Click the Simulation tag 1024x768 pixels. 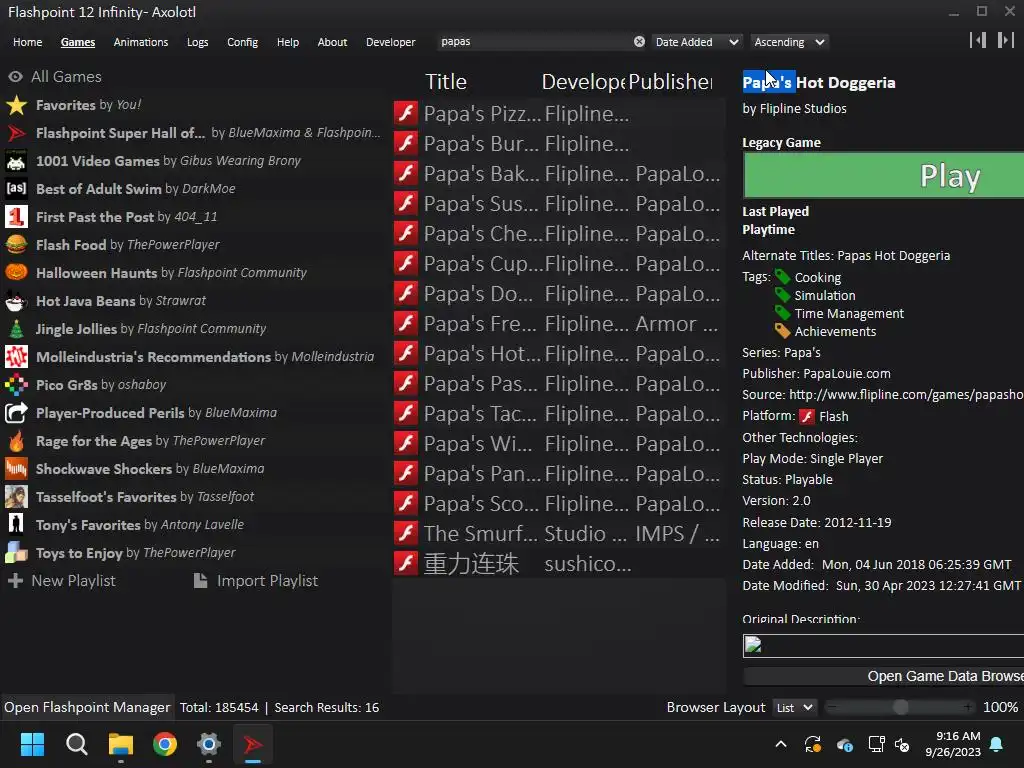pyautogui.click(x=825, y=295)
